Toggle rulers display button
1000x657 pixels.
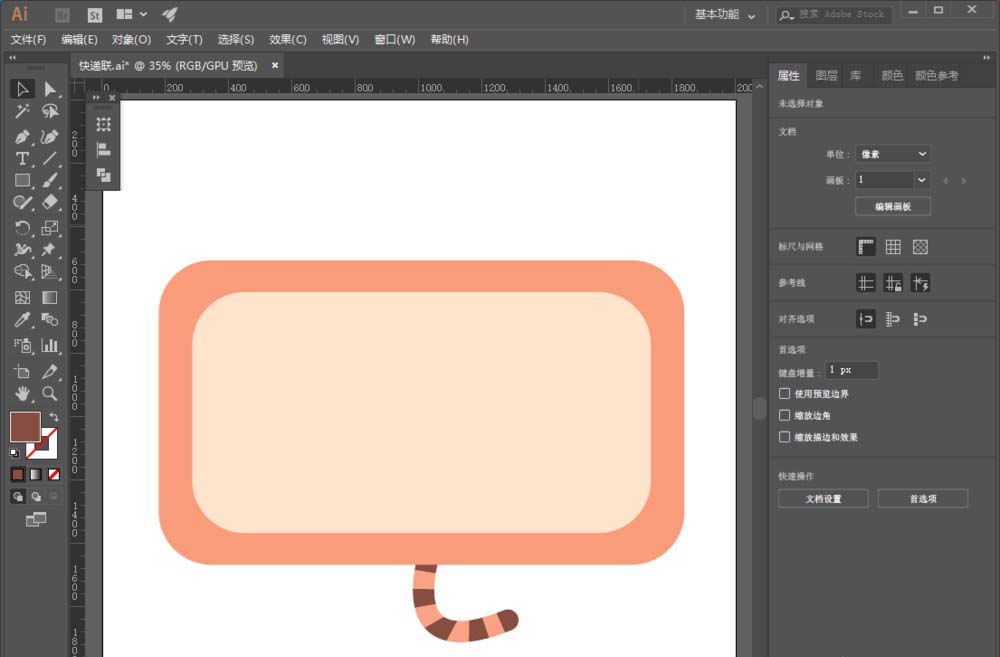click(x=865, y=247)
